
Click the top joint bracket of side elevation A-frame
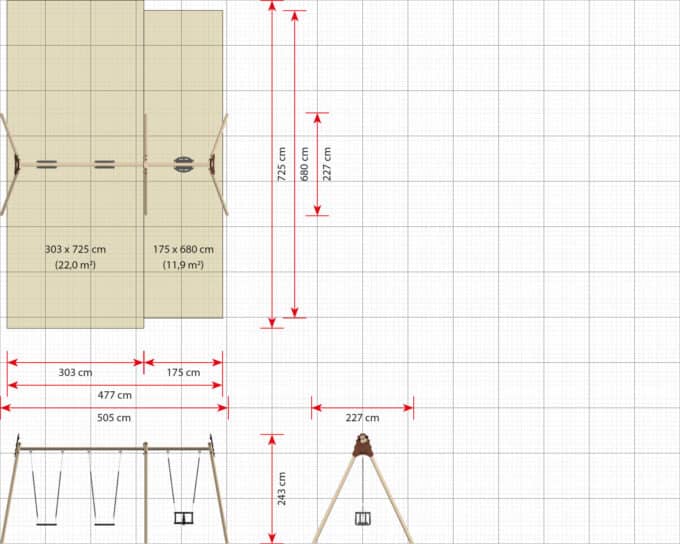point(361,444)
